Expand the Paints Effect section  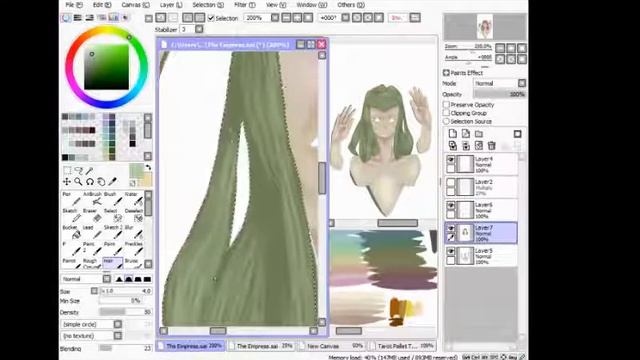click(x=446, y=73)
